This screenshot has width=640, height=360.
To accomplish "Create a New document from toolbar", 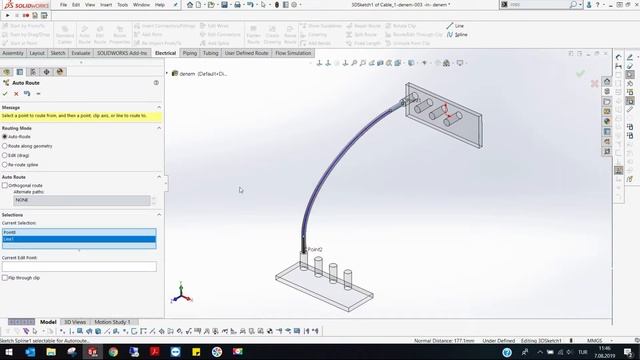I will point(198,5).
